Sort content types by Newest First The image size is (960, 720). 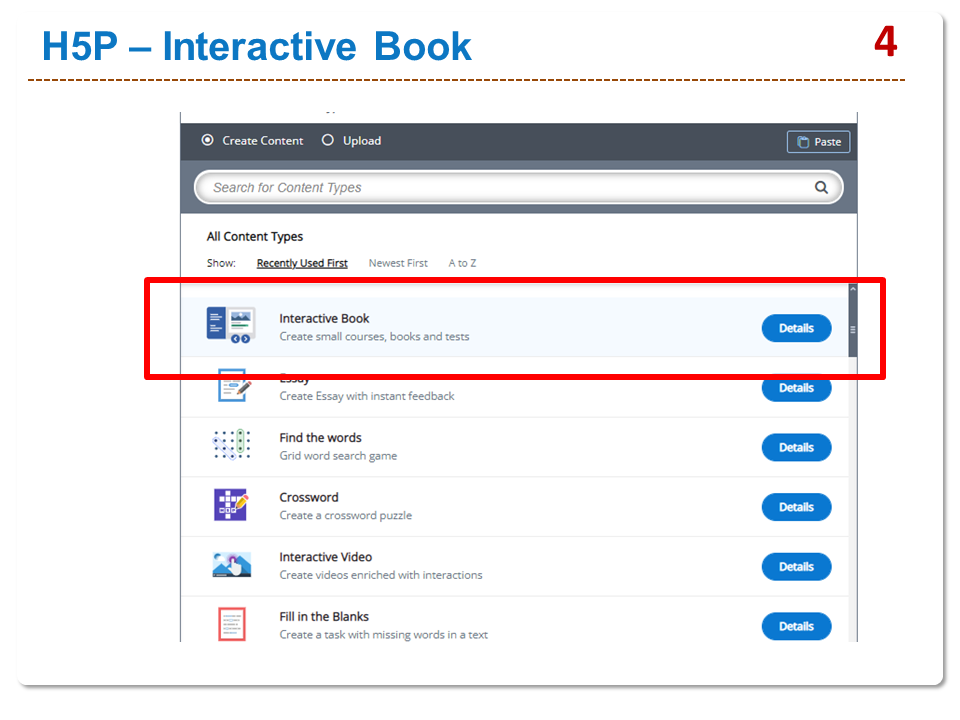tap(398, 263)
